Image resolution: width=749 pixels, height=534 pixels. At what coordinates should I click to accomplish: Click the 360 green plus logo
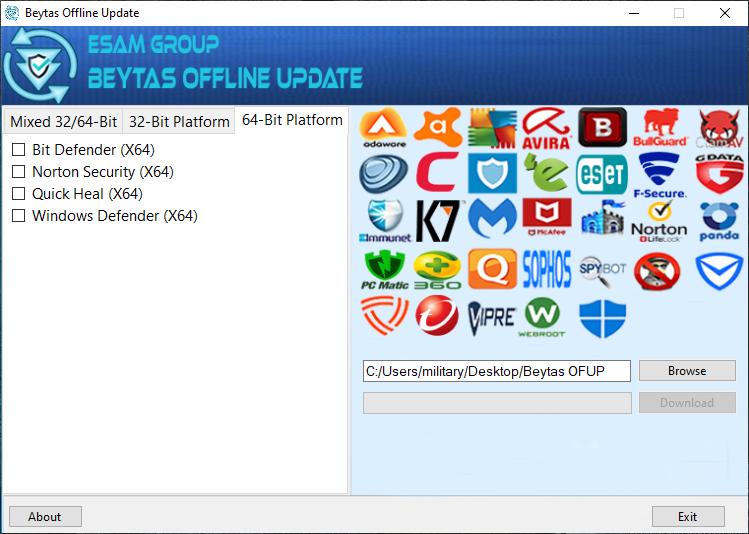tap(438, 270)
